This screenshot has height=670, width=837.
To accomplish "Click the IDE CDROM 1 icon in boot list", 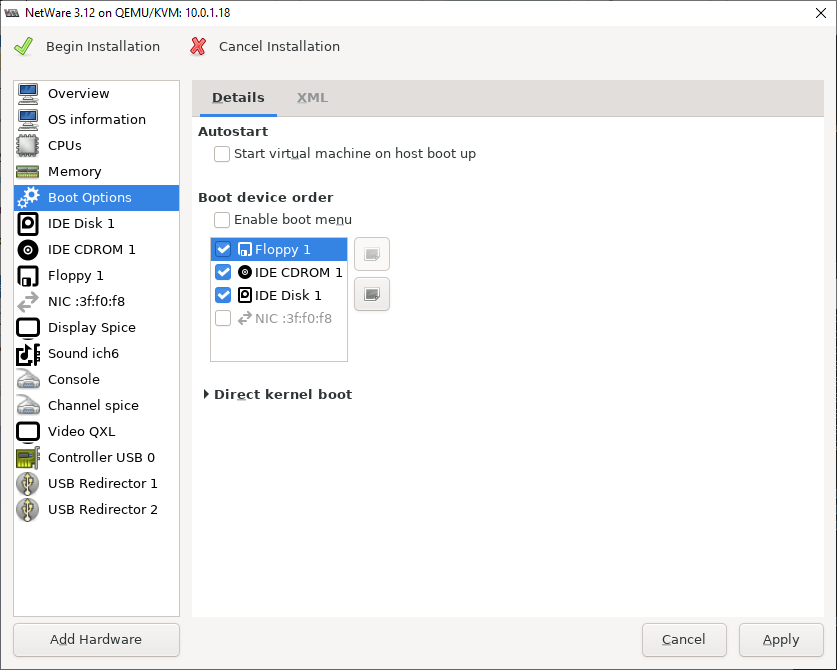I will point(244,272).
